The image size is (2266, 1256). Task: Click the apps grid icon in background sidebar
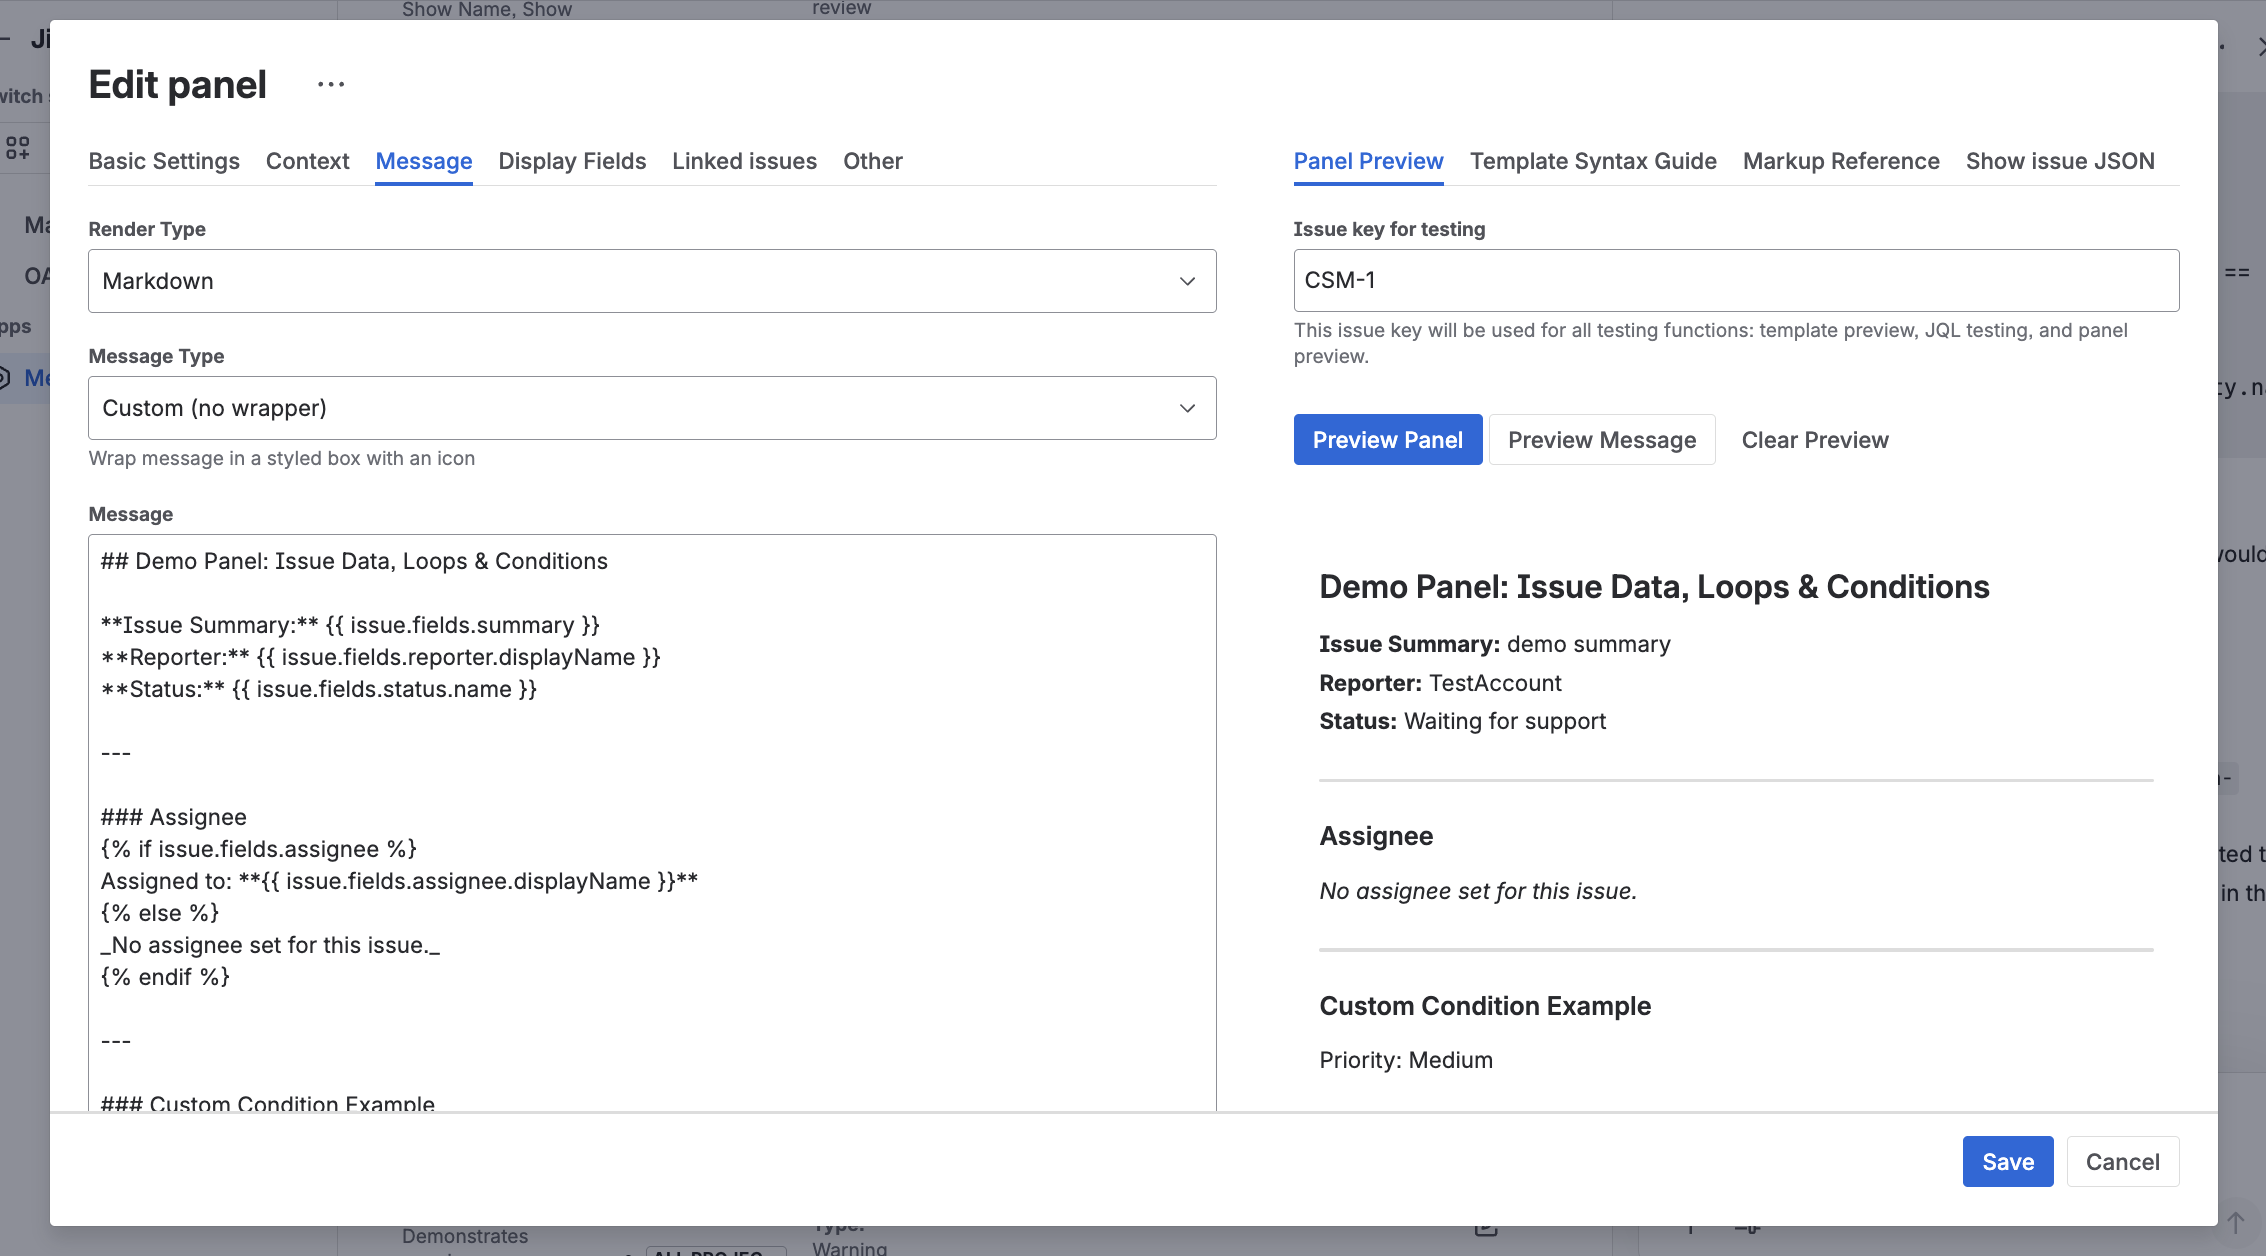(18, 148)
